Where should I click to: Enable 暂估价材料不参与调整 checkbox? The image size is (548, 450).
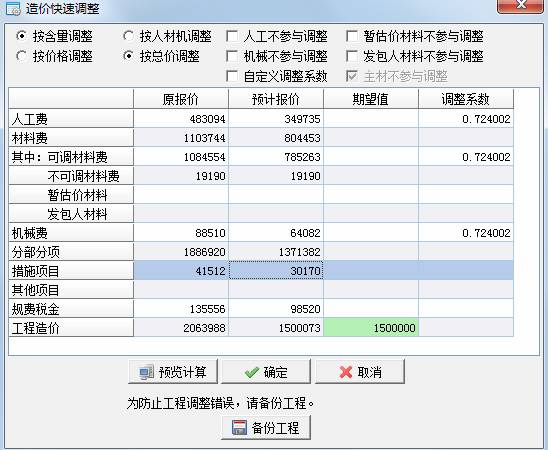point(352,36)
